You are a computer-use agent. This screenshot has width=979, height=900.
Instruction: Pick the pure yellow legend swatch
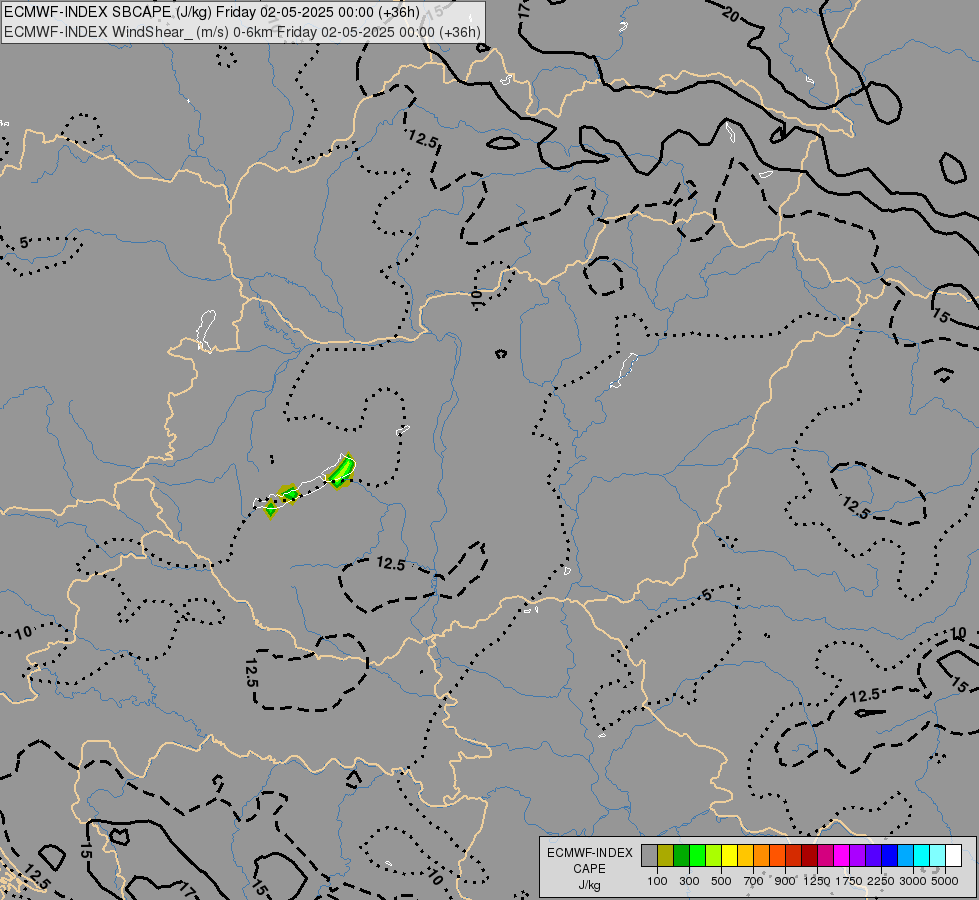730,856
